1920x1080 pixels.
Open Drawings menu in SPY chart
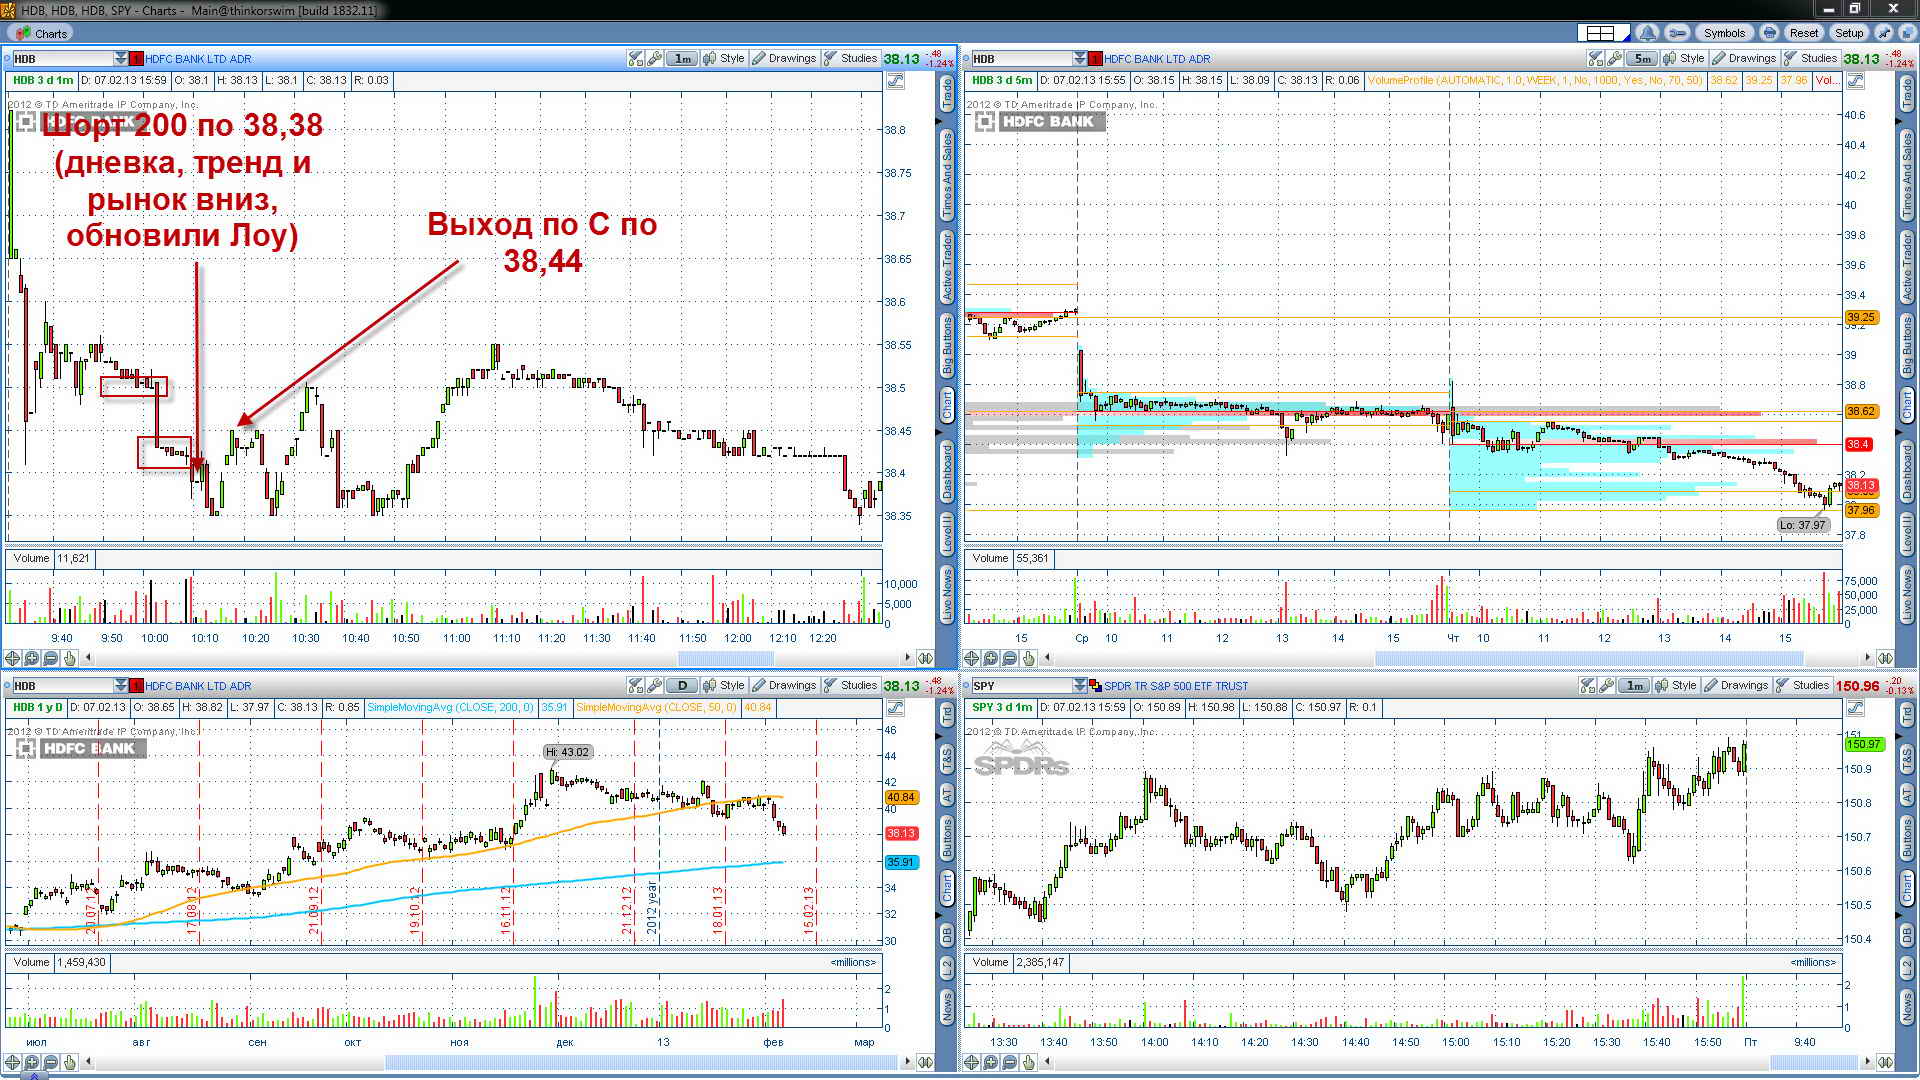[x=1736, y=686]
